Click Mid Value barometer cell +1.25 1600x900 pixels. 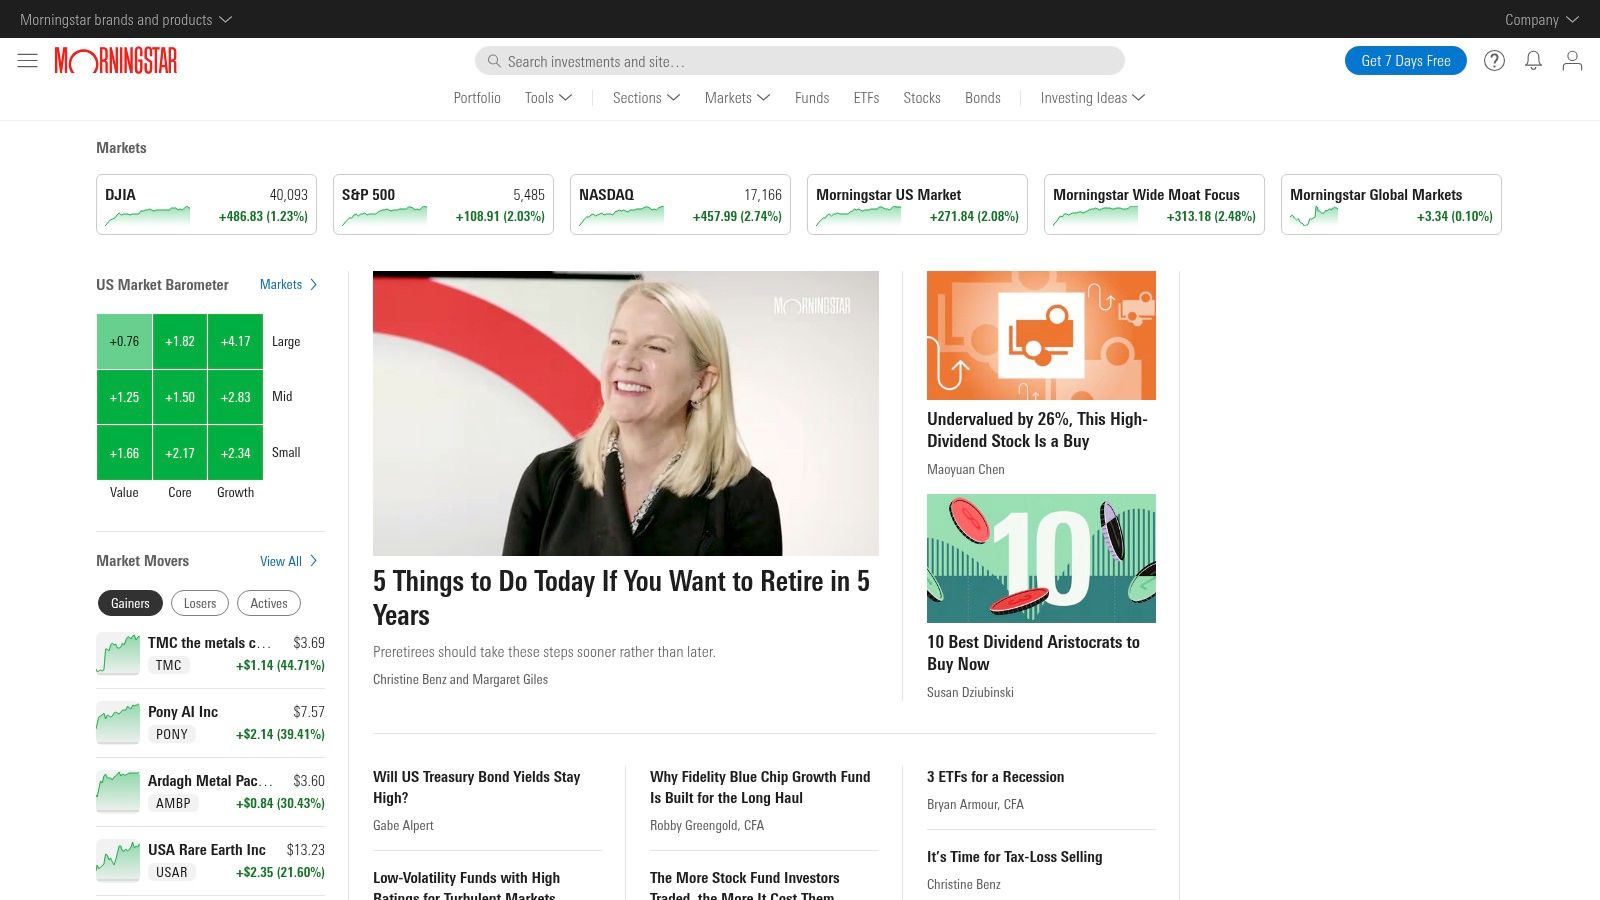(x=124, y=397)
